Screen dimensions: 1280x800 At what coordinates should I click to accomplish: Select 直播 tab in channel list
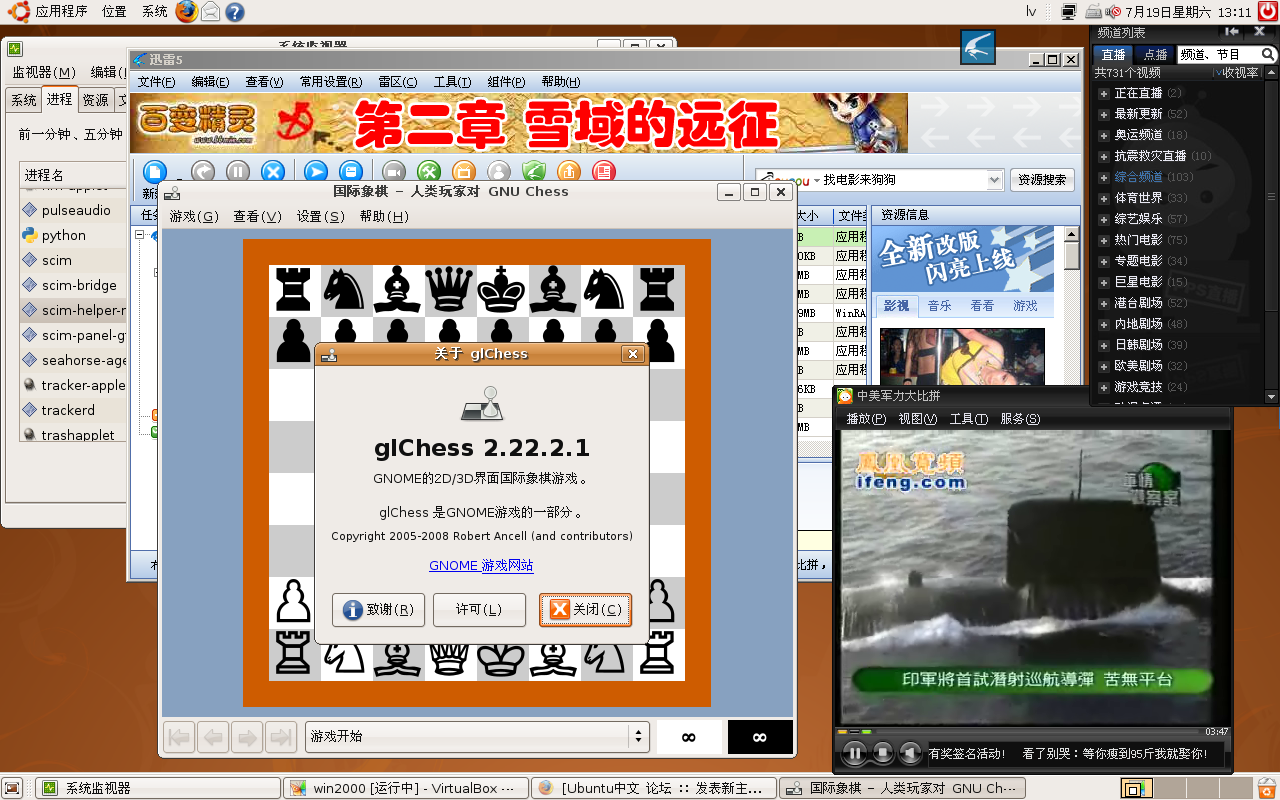1113,55
